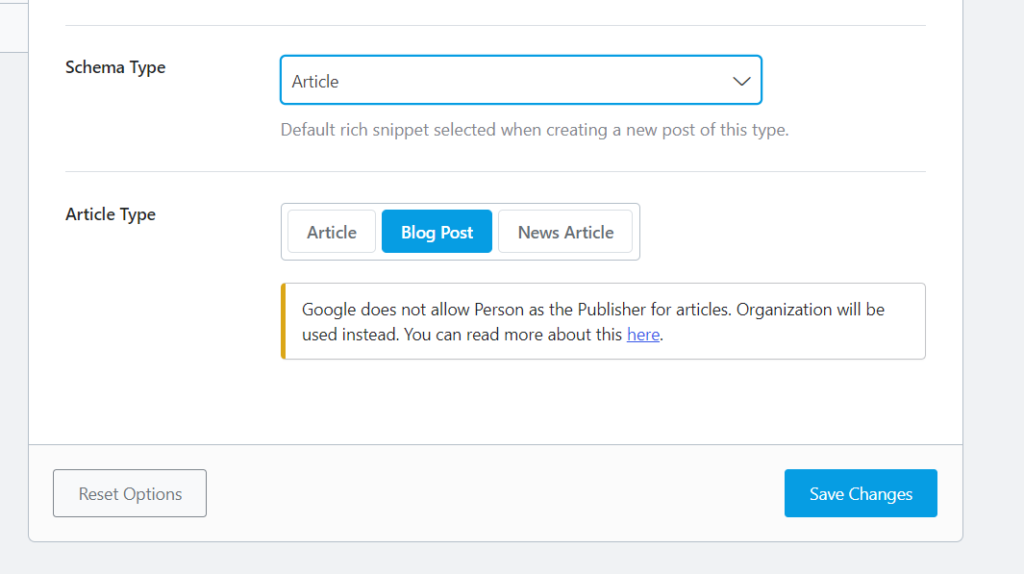This screenshot has height=574, width=1024.
Task: Open the Schema Type dropdown
Action: click(520, 81)
